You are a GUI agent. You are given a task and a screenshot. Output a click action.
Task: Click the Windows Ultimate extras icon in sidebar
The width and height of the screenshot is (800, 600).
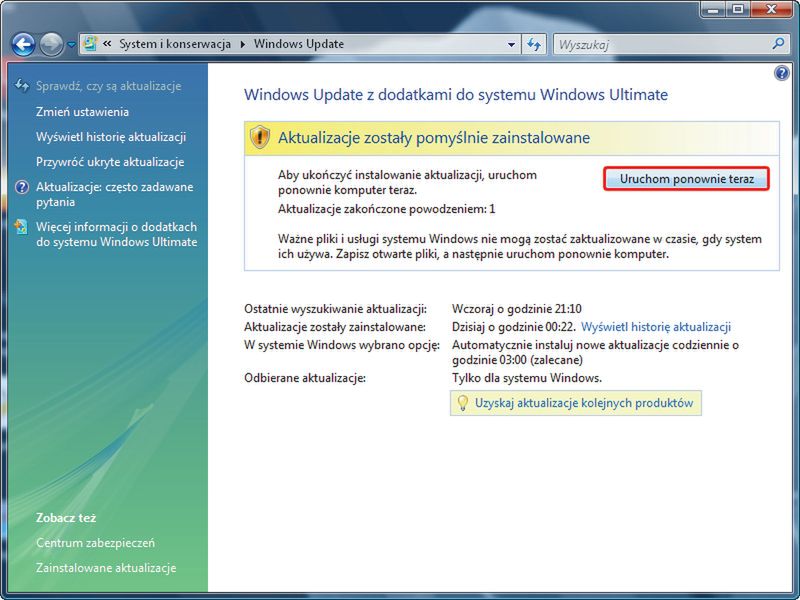pyautogui.click(x=21, y=227)
